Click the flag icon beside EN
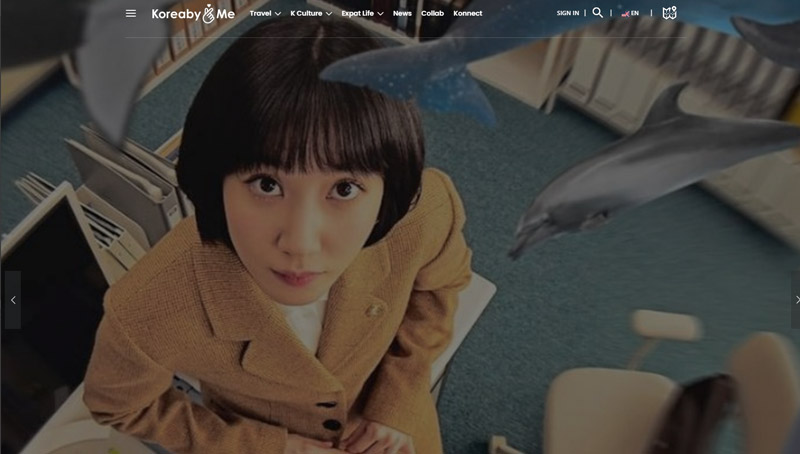 [x=625, y=14]
